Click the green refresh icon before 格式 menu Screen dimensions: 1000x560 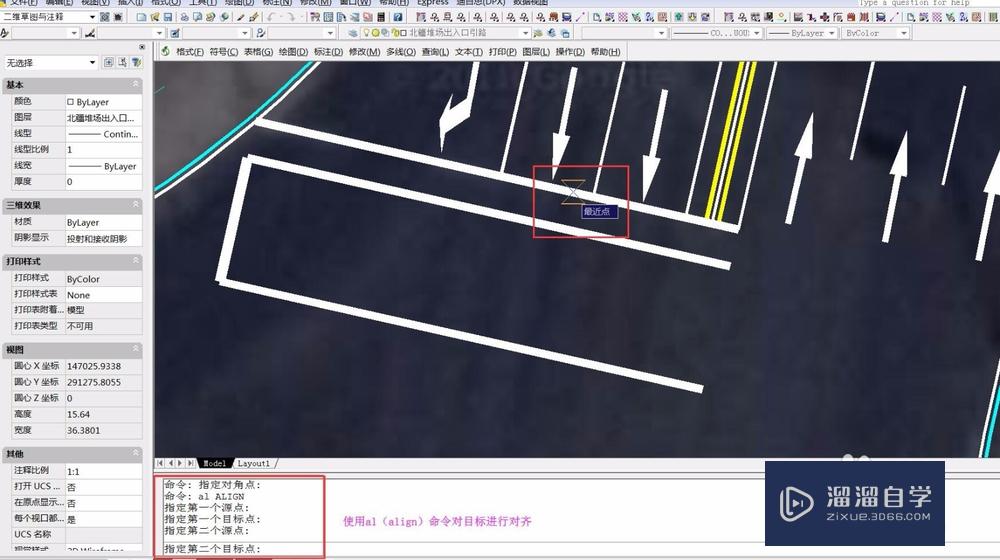(165, 51)
